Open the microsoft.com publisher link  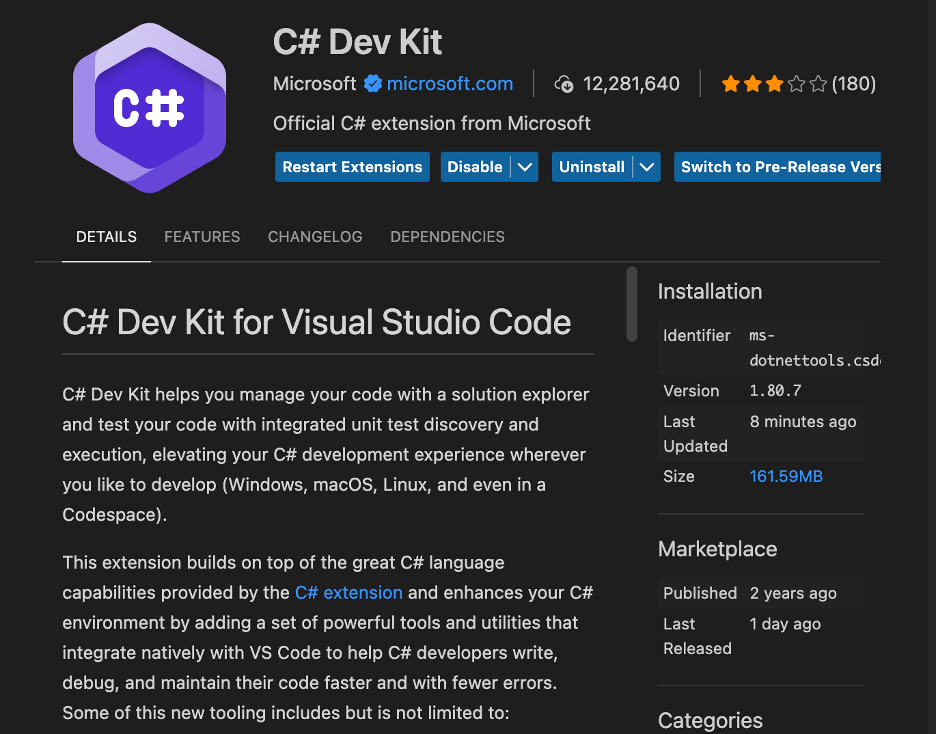[449, 84]
